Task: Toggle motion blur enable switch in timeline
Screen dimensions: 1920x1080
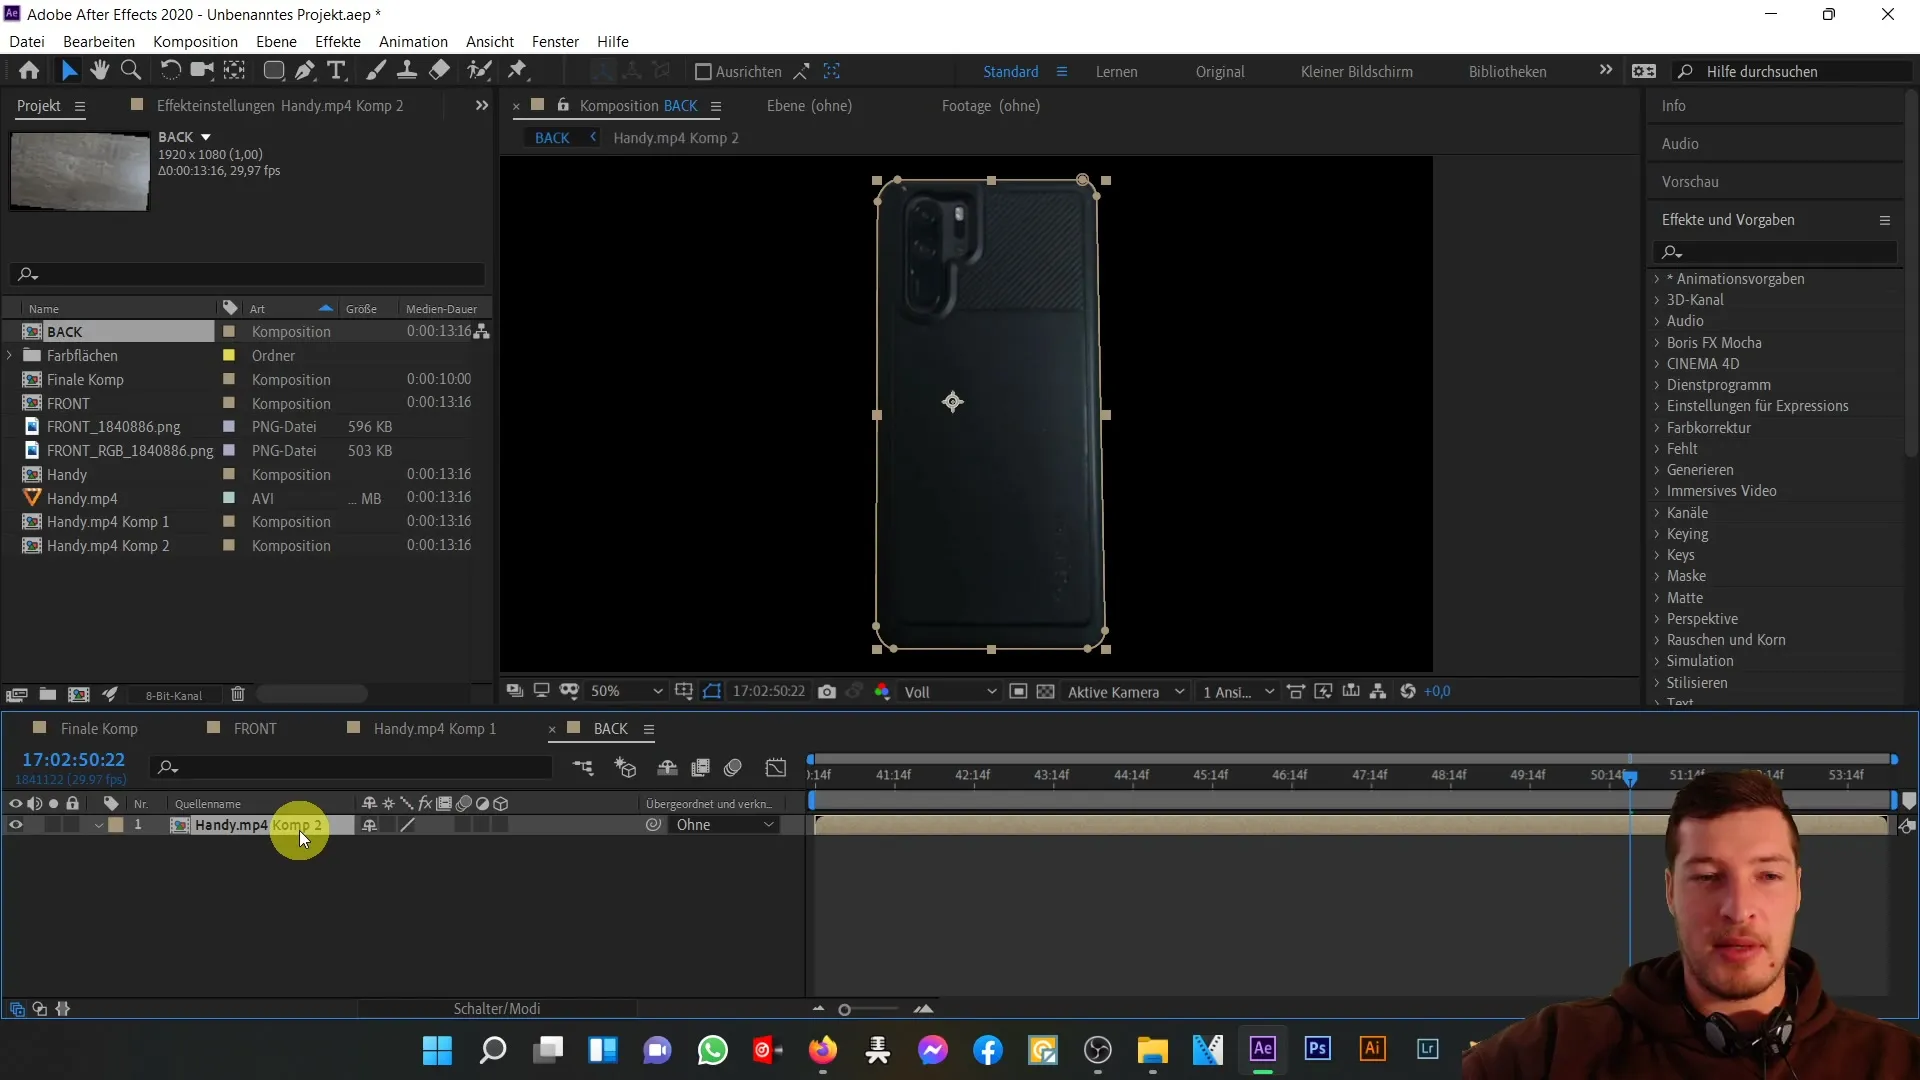Action: [733, 768]
